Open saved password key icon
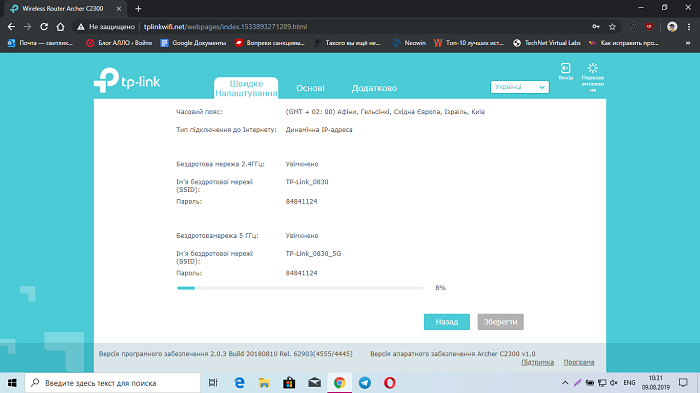This screenshot has height=393, width=700. tap(596, 27)
